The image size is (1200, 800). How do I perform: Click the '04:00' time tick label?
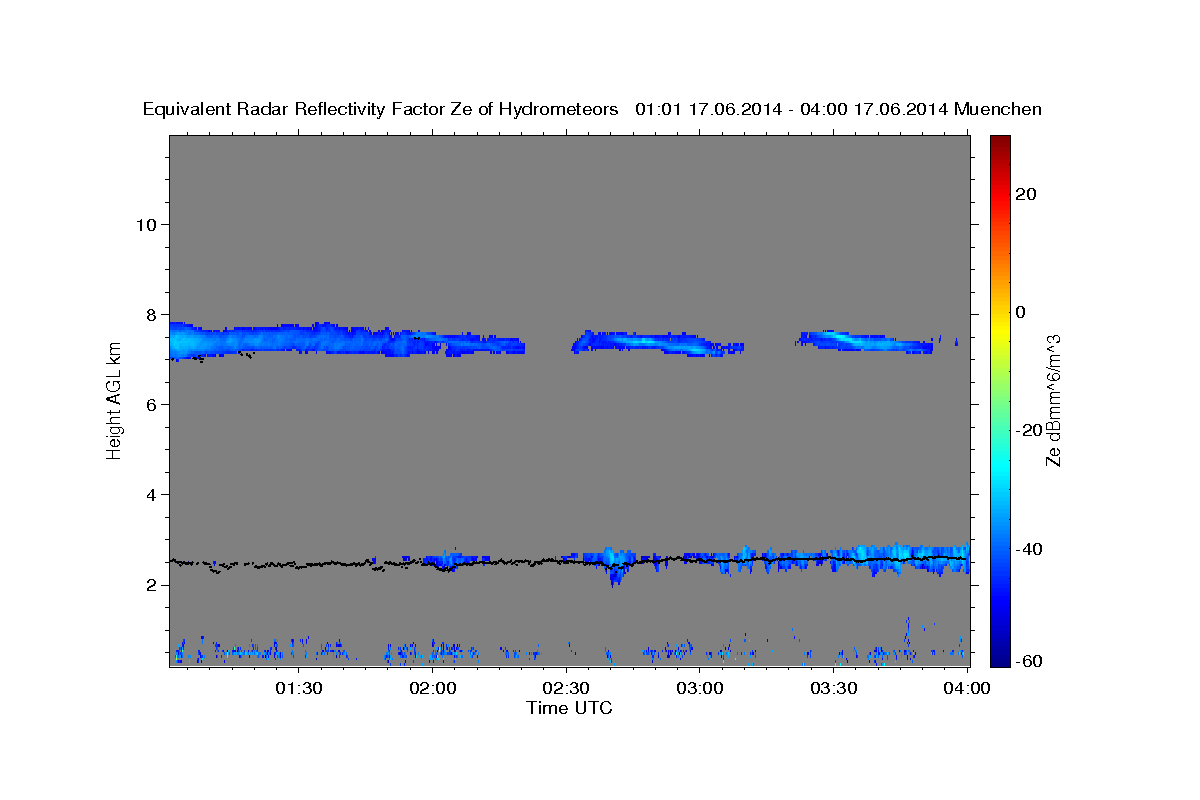(967, 688)
